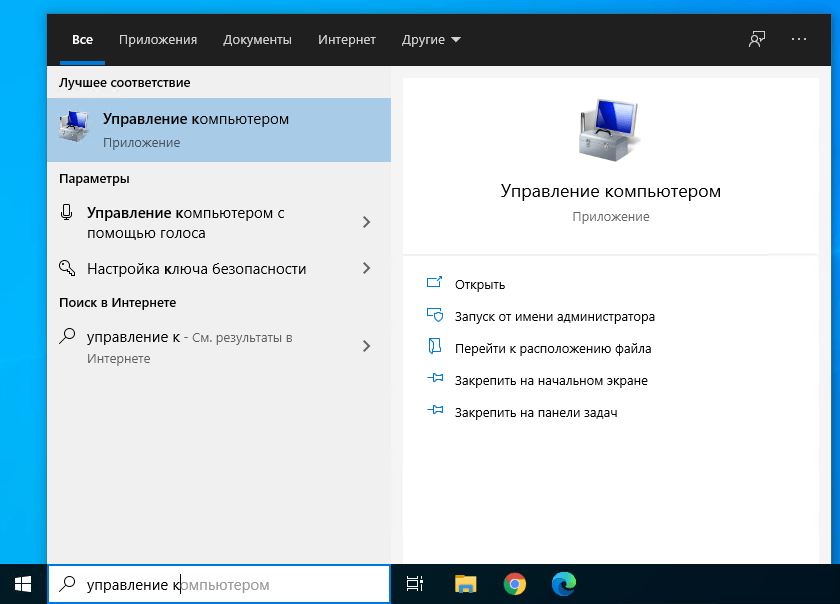Click the Параметры section header
Screen dimensions: 840x604
point(94,178)
